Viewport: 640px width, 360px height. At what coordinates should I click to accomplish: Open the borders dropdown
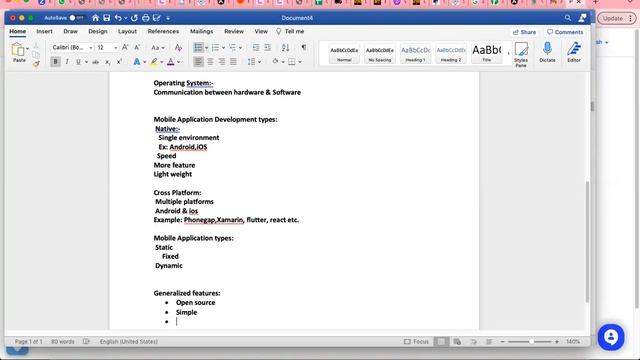pos(300,62)
